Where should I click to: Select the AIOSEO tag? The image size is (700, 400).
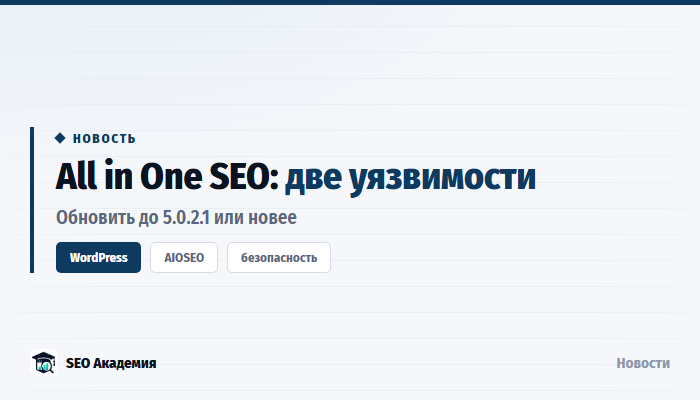pos(184,258)
